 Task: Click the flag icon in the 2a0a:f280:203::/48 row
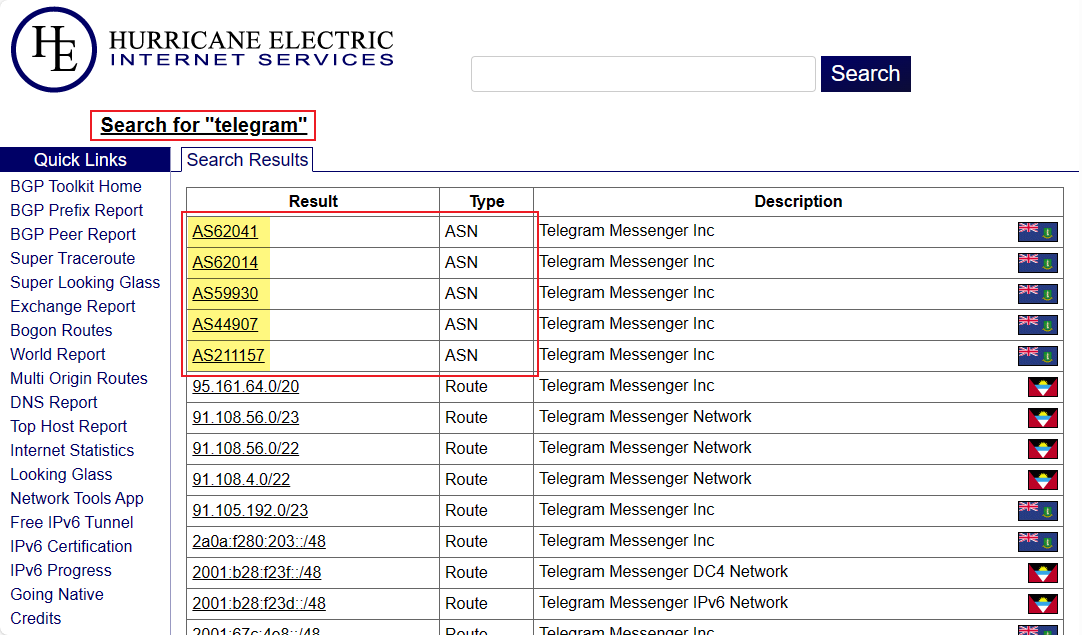pyautogui.click(x=1037, y=542)
